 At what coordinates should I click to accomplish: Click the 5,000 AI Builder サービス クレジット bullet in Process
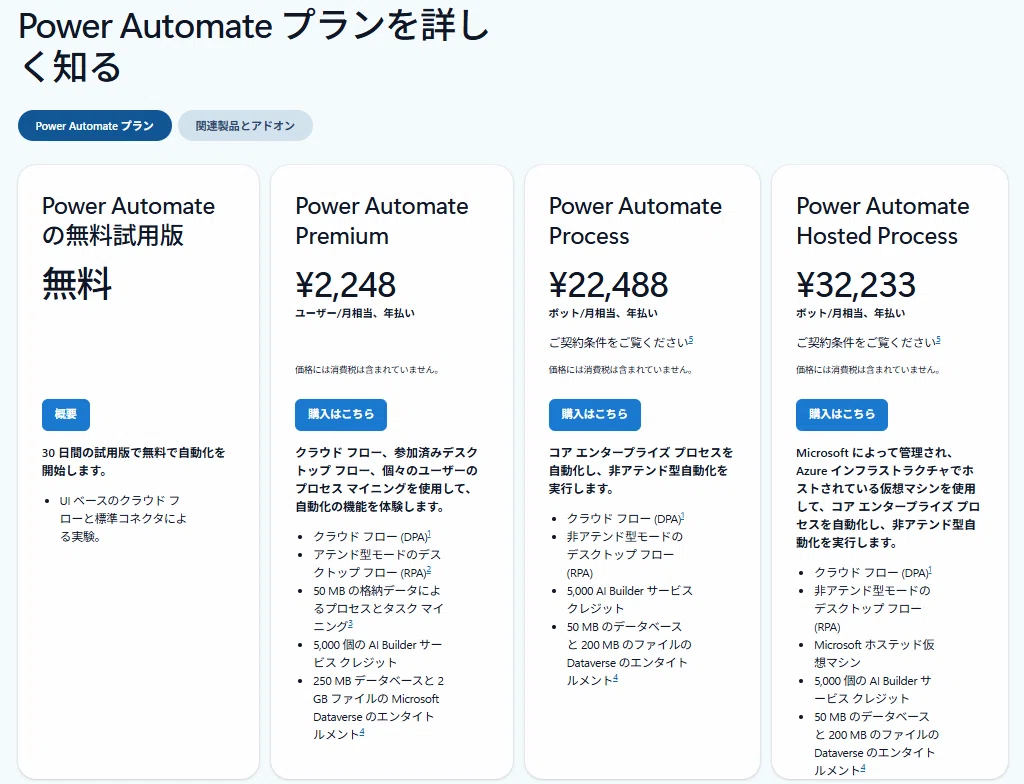tap(630, 600)
